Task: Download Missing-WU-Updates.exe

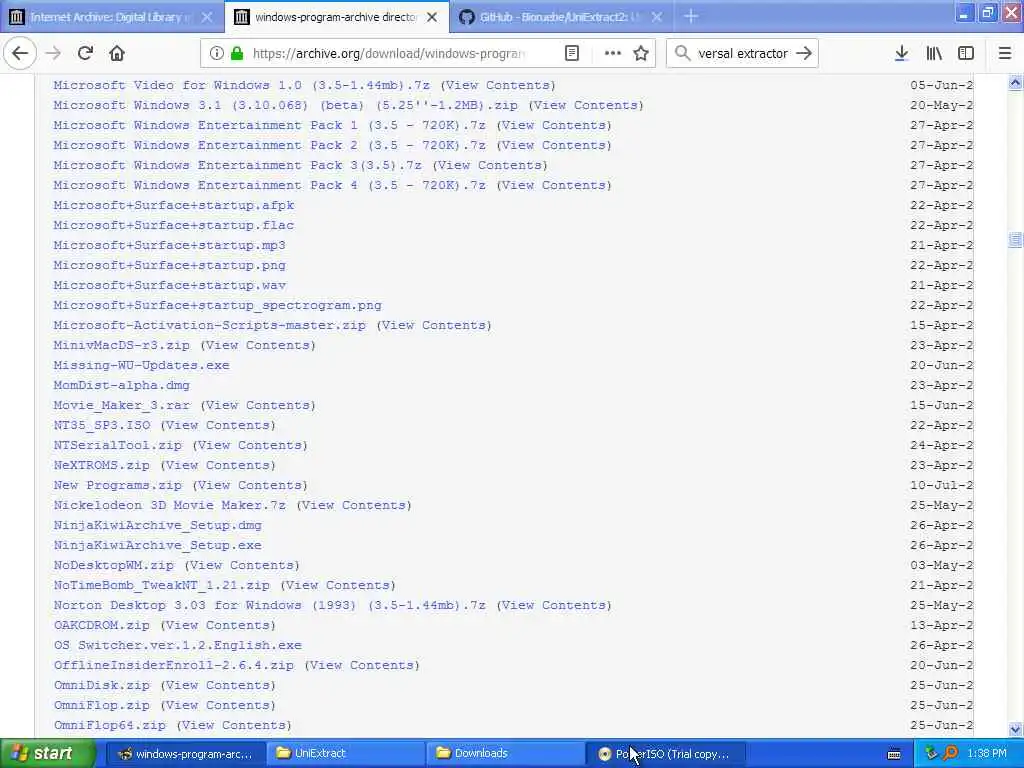Action: (x=142, y=365)
